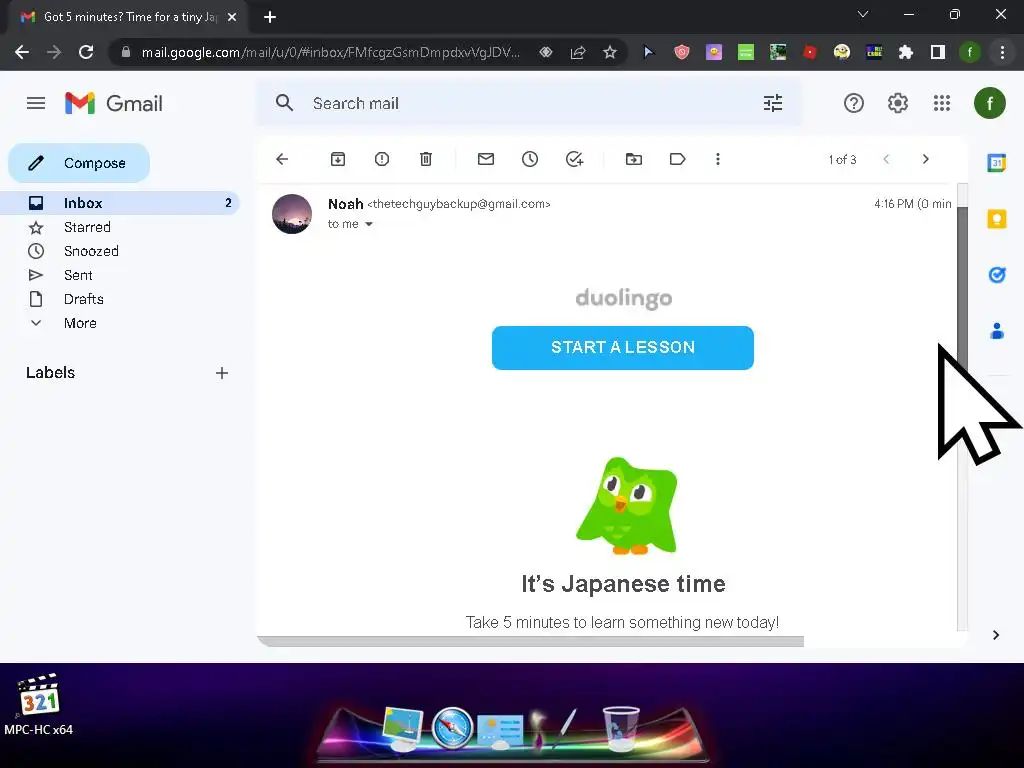Open a new browser tab
1024x768 pixels.
(x=270, y=17)
